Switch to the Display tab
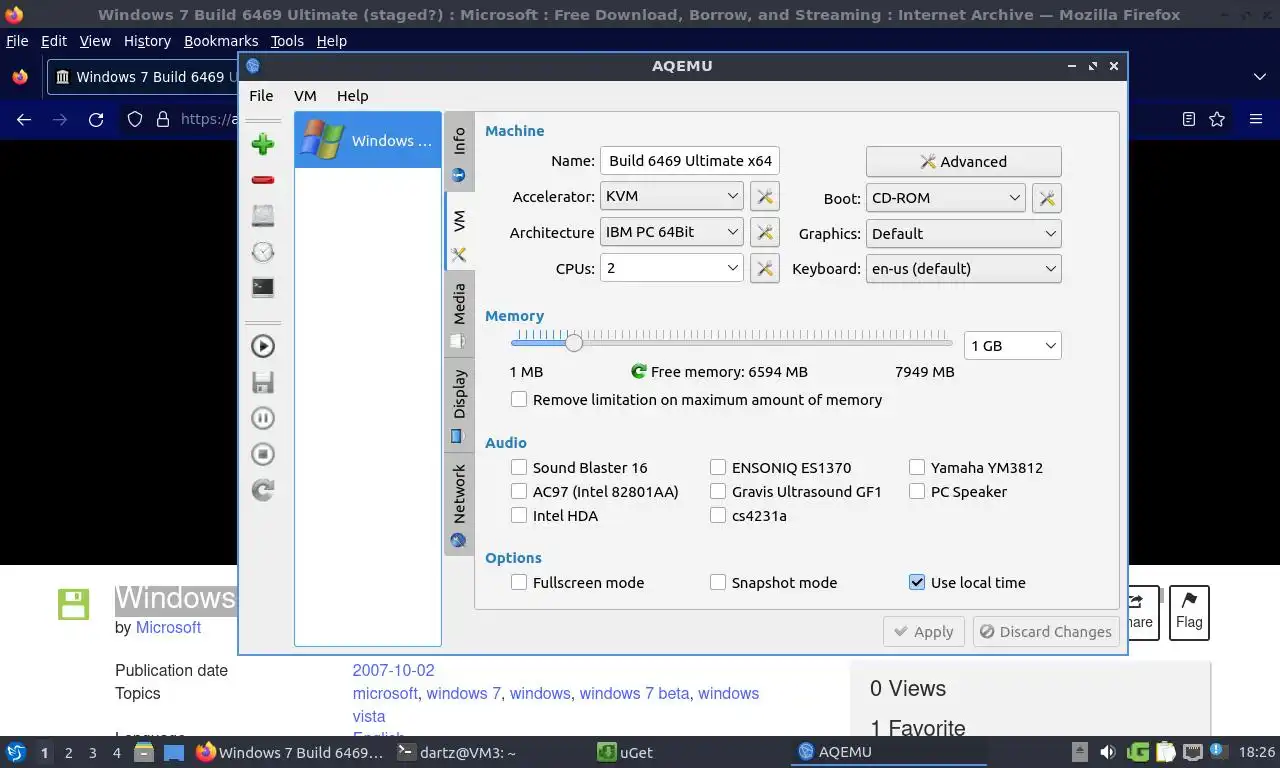1280x768 pixels. [459, 405]
